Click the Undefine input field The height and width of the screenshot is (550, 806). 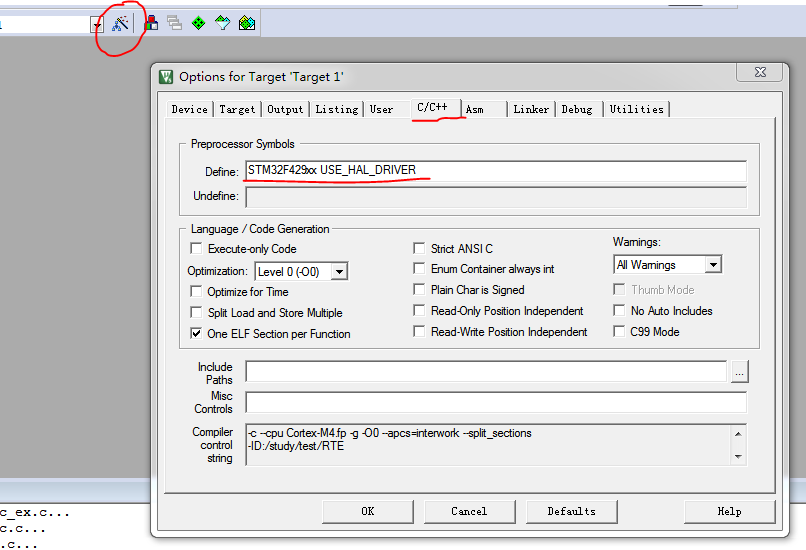point(496,197)
